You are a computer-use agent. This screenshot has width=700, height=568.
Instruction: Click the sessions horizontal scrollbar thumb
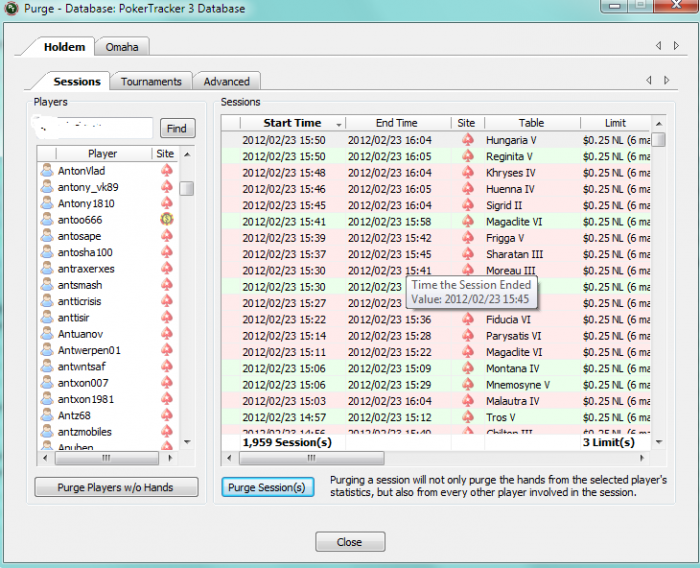312,458
